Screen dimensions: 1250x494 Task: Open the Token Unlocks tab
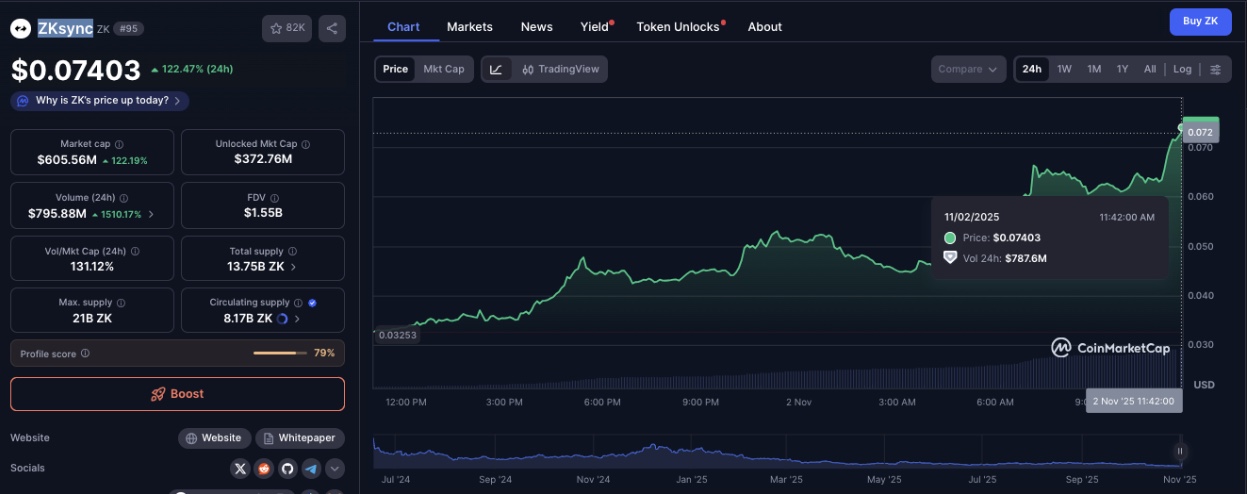click(x=679, y=27)
